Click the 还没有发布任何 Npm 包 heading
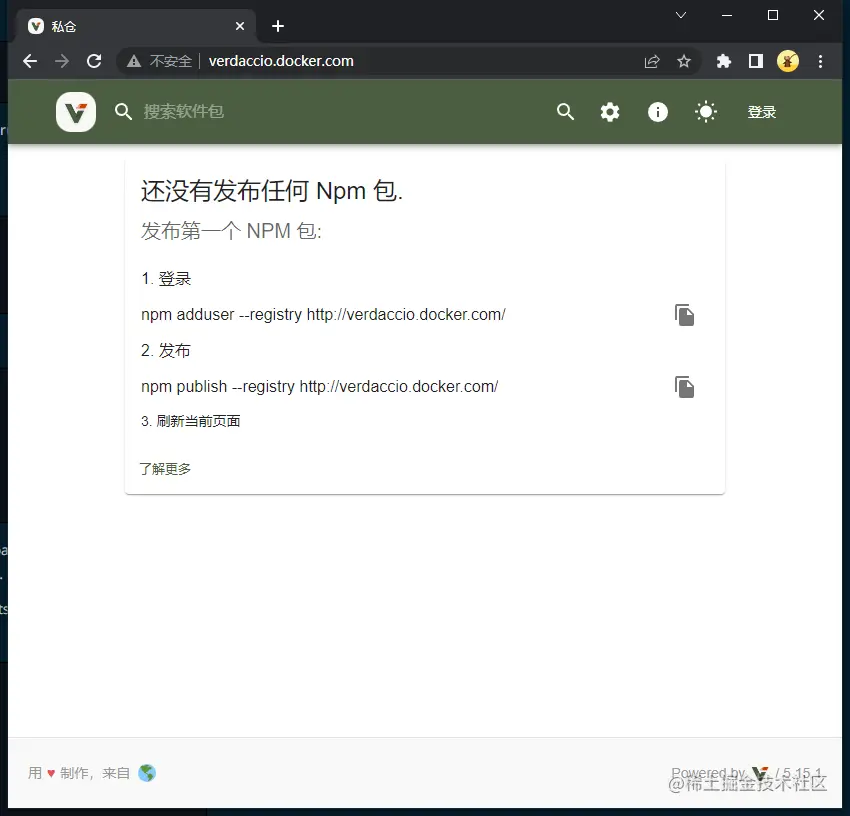Viewport: 850px width, 816px height. point(272,191)
